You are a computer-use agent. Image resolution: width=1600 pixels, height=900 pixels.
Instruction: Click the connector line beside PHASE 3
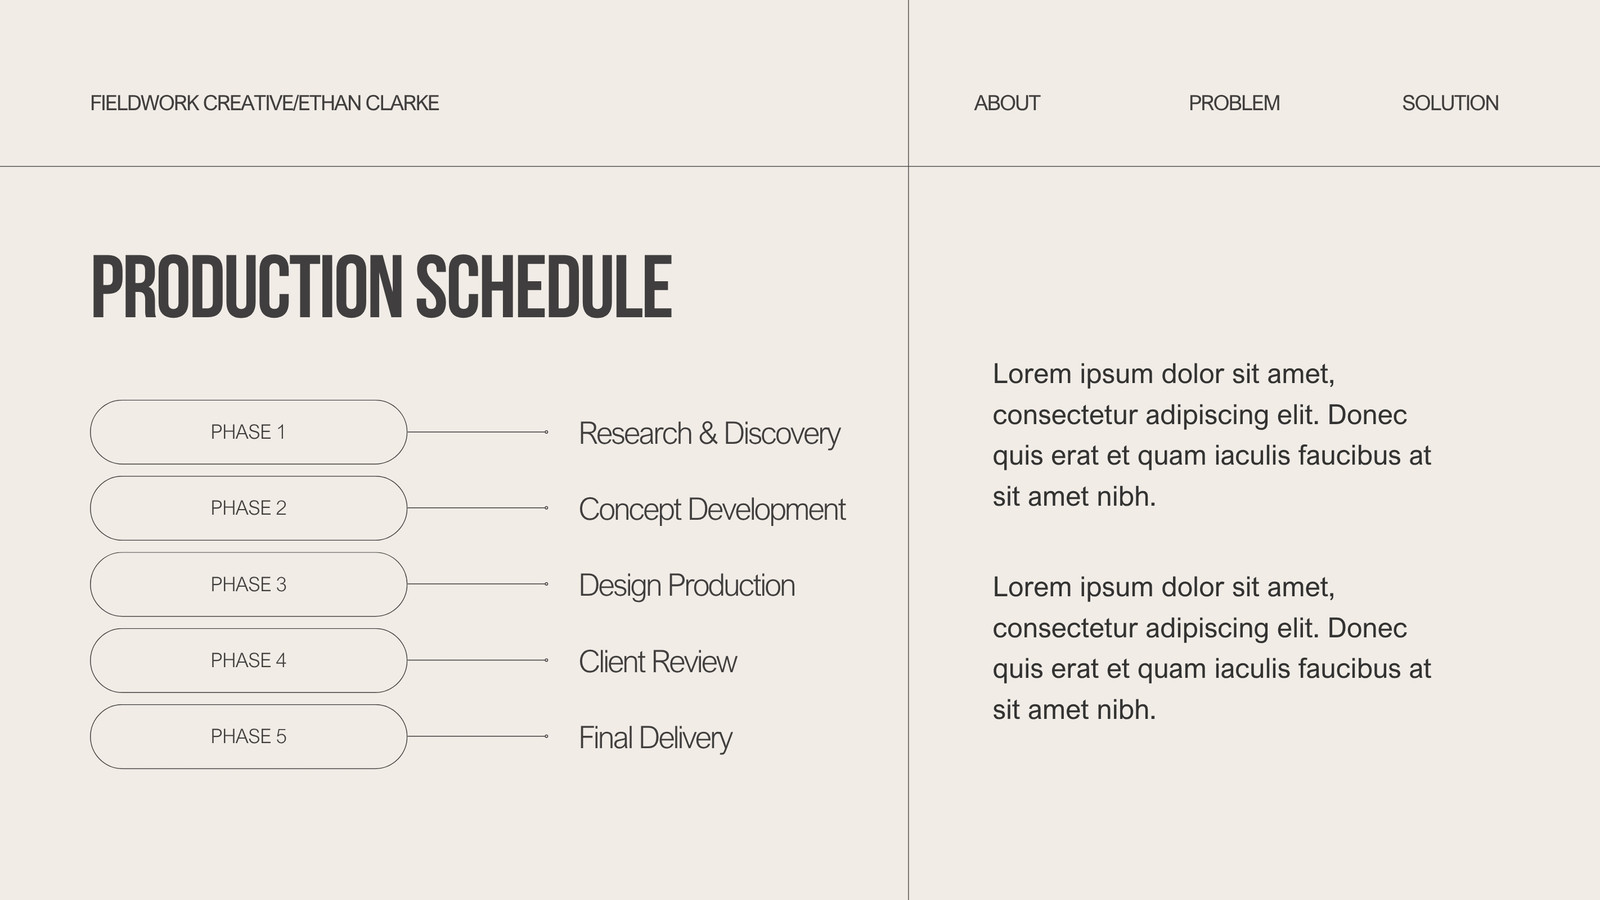pos(478,584)
